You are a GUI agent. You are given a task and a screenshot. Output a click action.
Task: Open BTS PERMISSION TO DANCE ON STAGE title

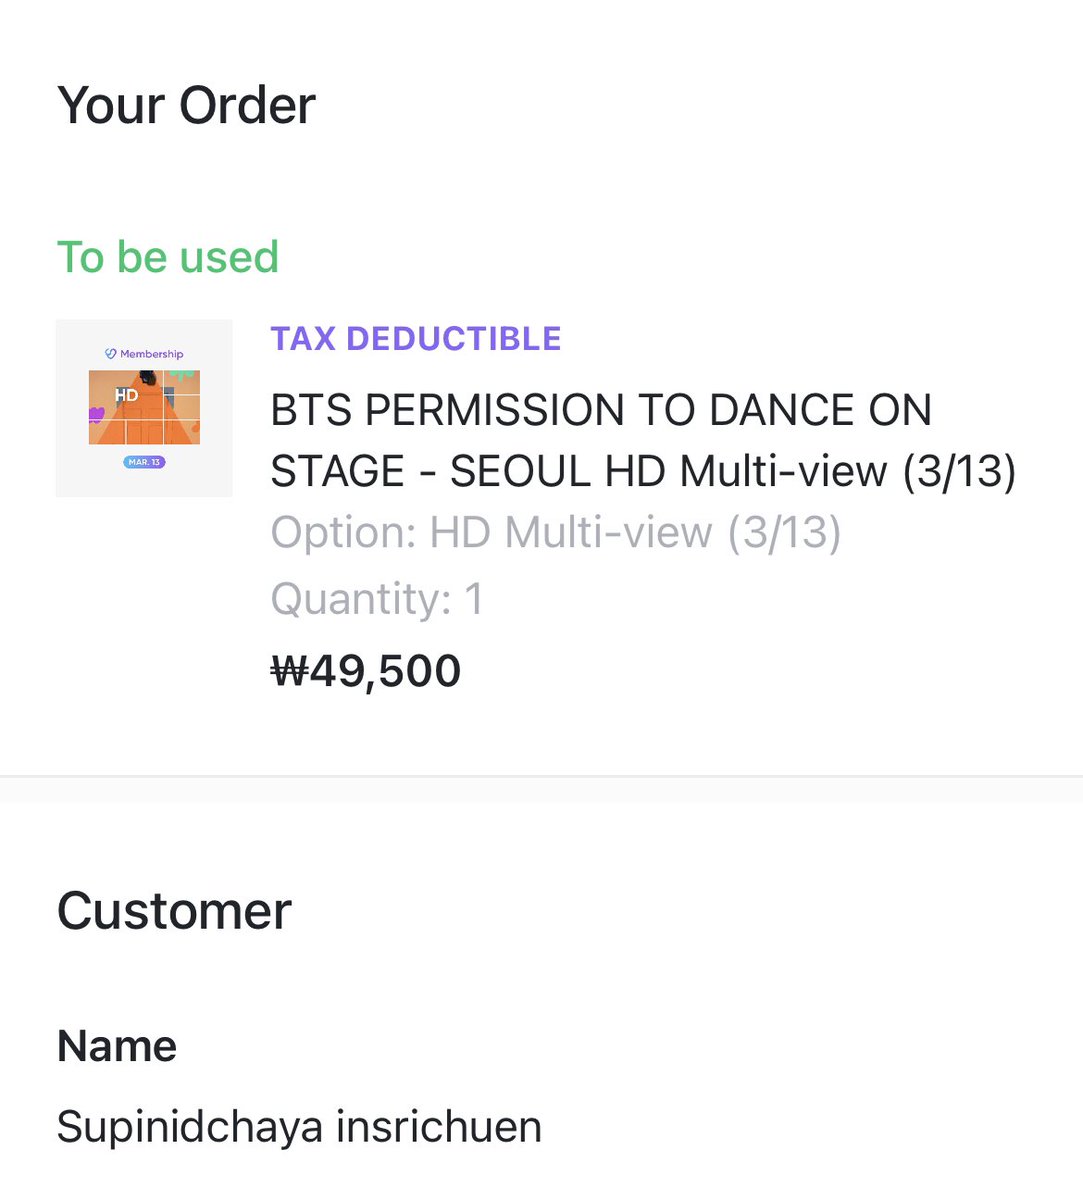click(x=643, y=440)
